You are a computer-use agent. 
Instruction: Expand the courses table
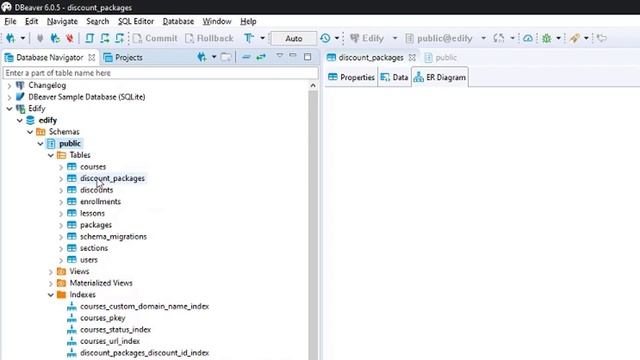pyautogui.click(x=61, y=167)
